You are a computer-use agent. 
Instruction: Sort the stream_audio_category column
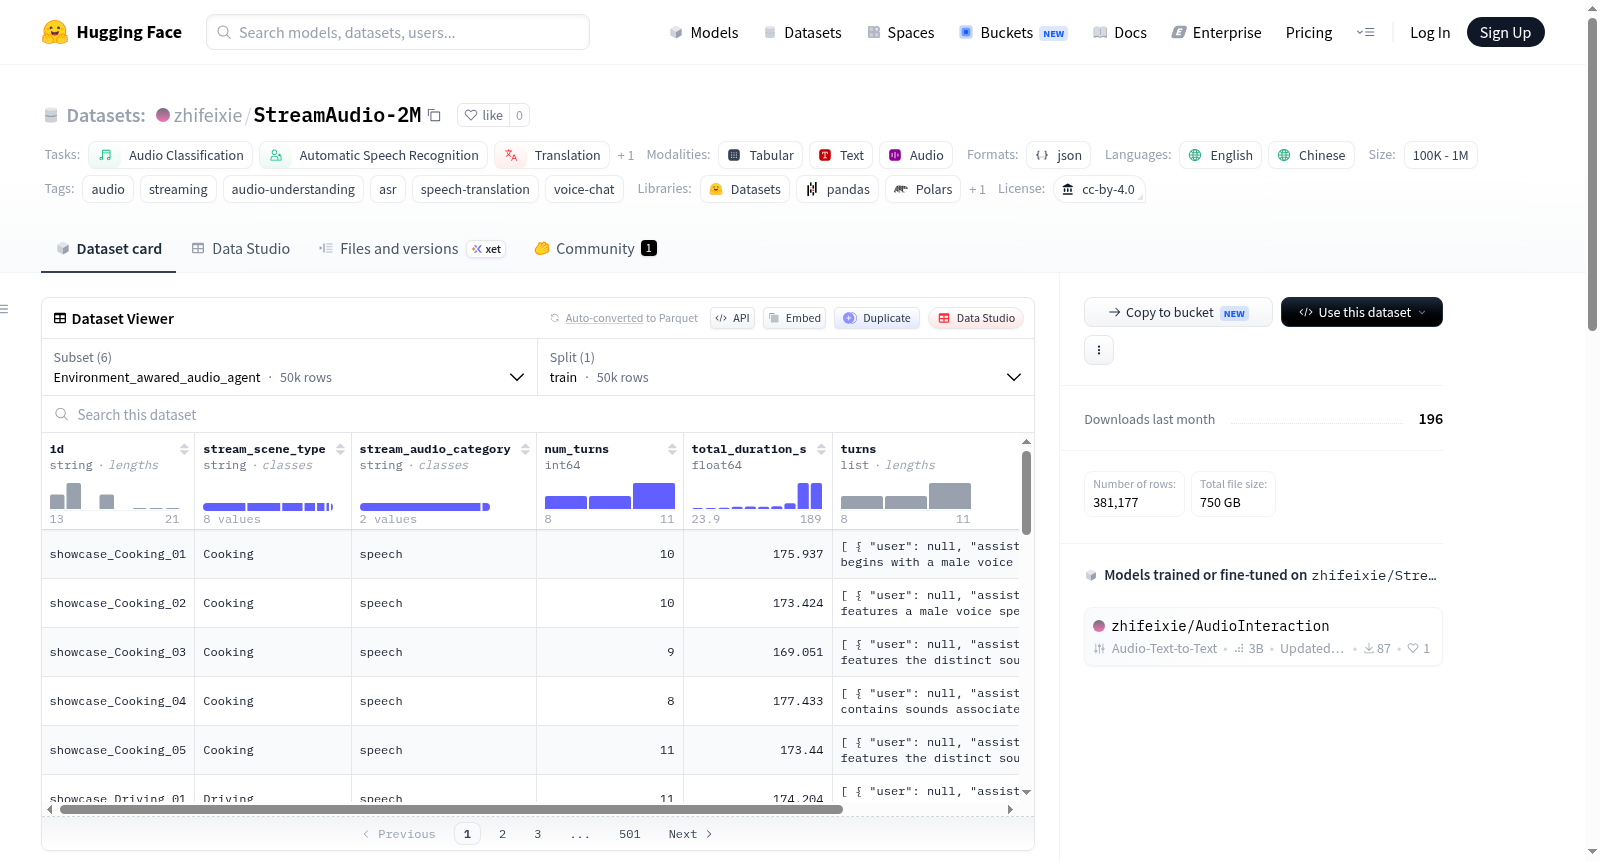[x=525, y=449]
